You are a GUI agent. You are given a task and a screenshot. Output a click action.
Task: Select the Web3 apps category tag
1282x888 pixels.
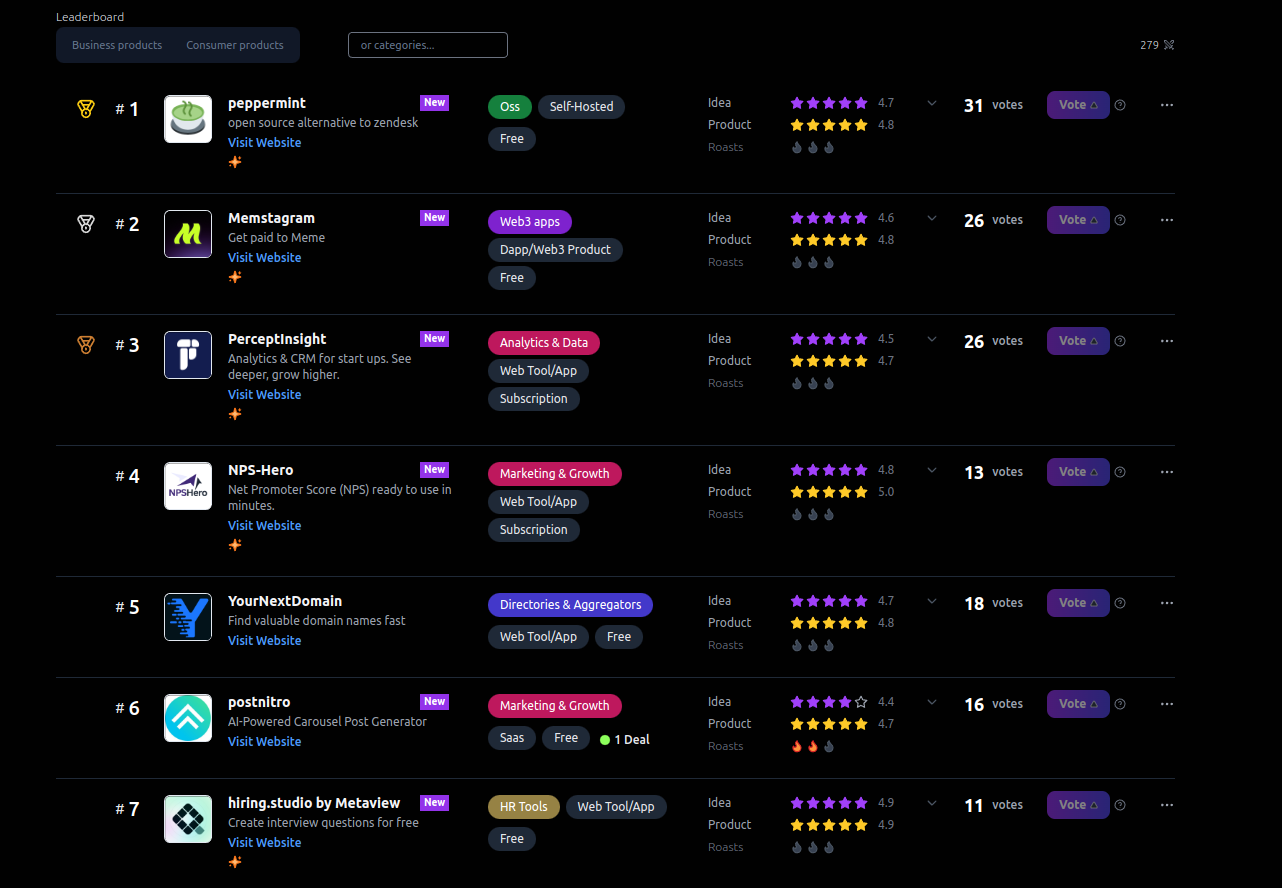[530, 222]
